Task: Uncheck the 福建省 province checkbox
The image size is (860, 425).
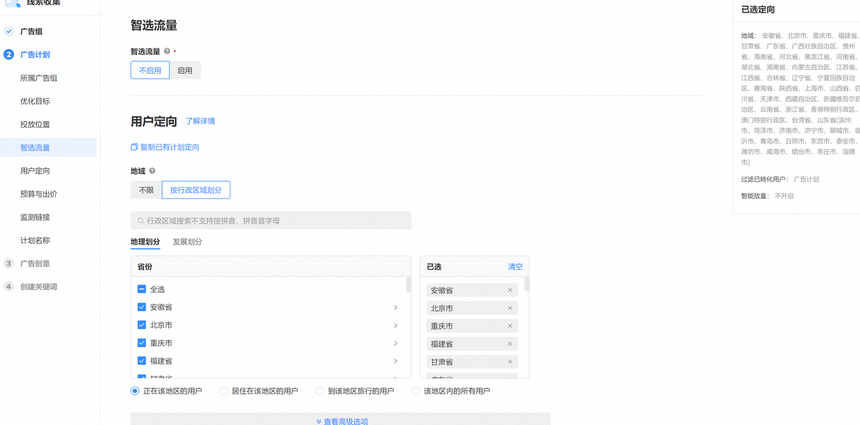Action: (142, 361)
